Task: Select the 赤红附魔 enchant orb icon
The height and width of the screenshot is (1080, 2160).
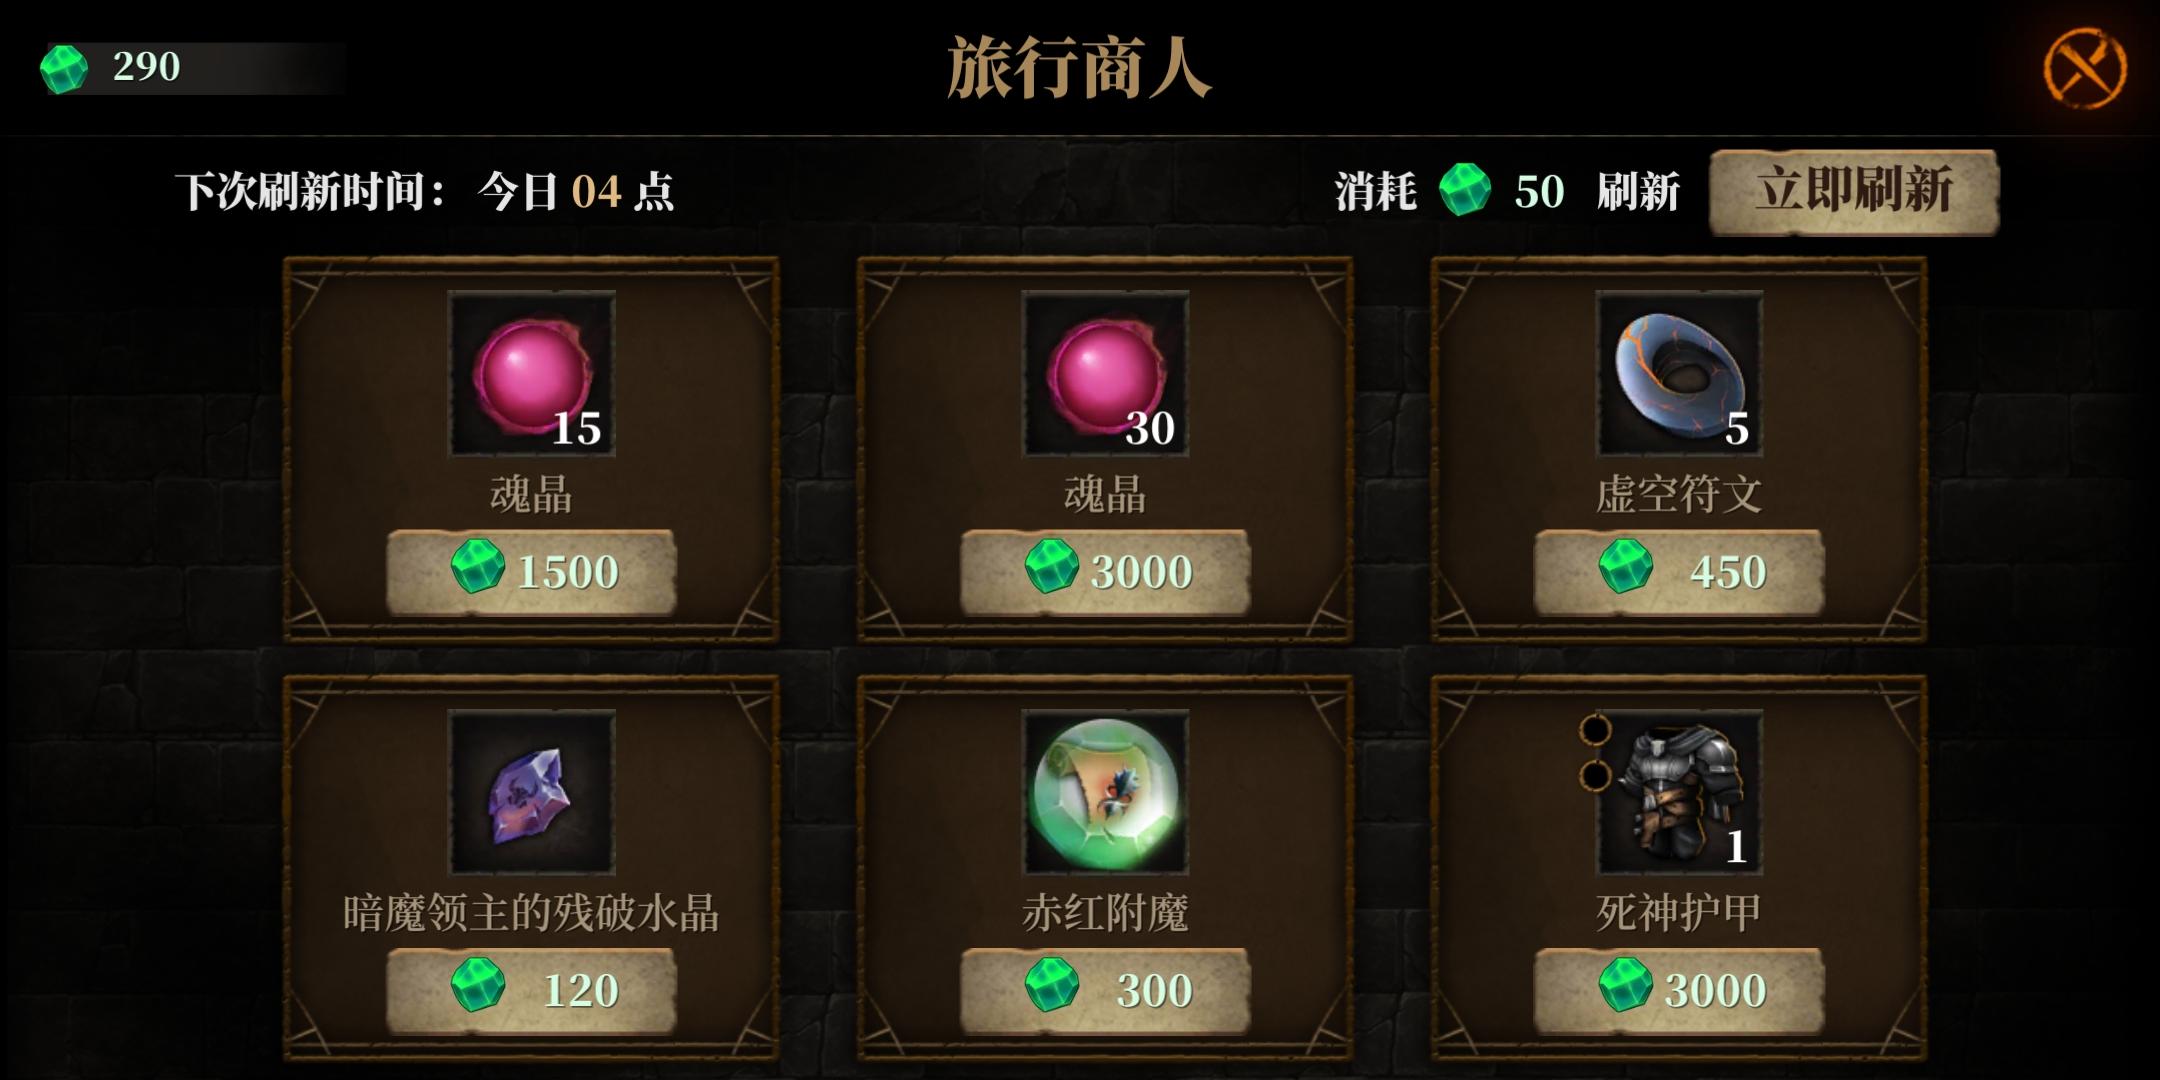Action: (1106, 793)
